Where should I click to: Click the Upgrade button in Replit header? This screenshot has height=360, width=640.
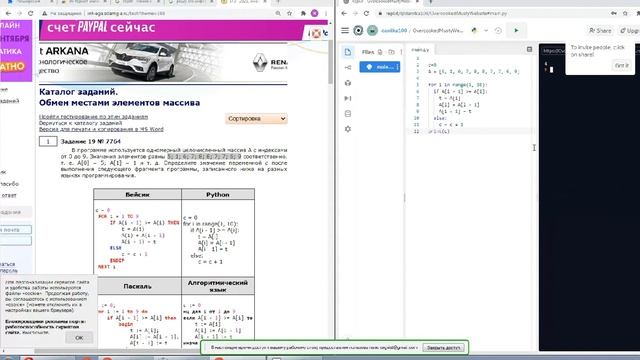click(x=629, y=31)
